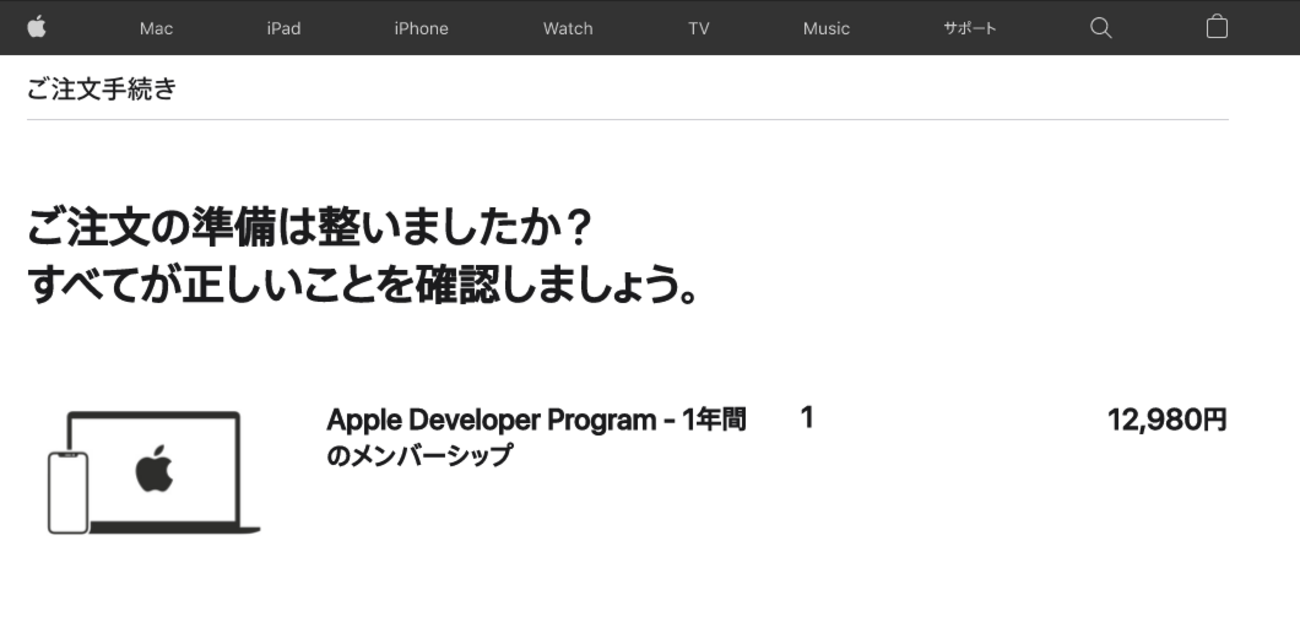Select iPhone in the navigation bar

point(421,28)
